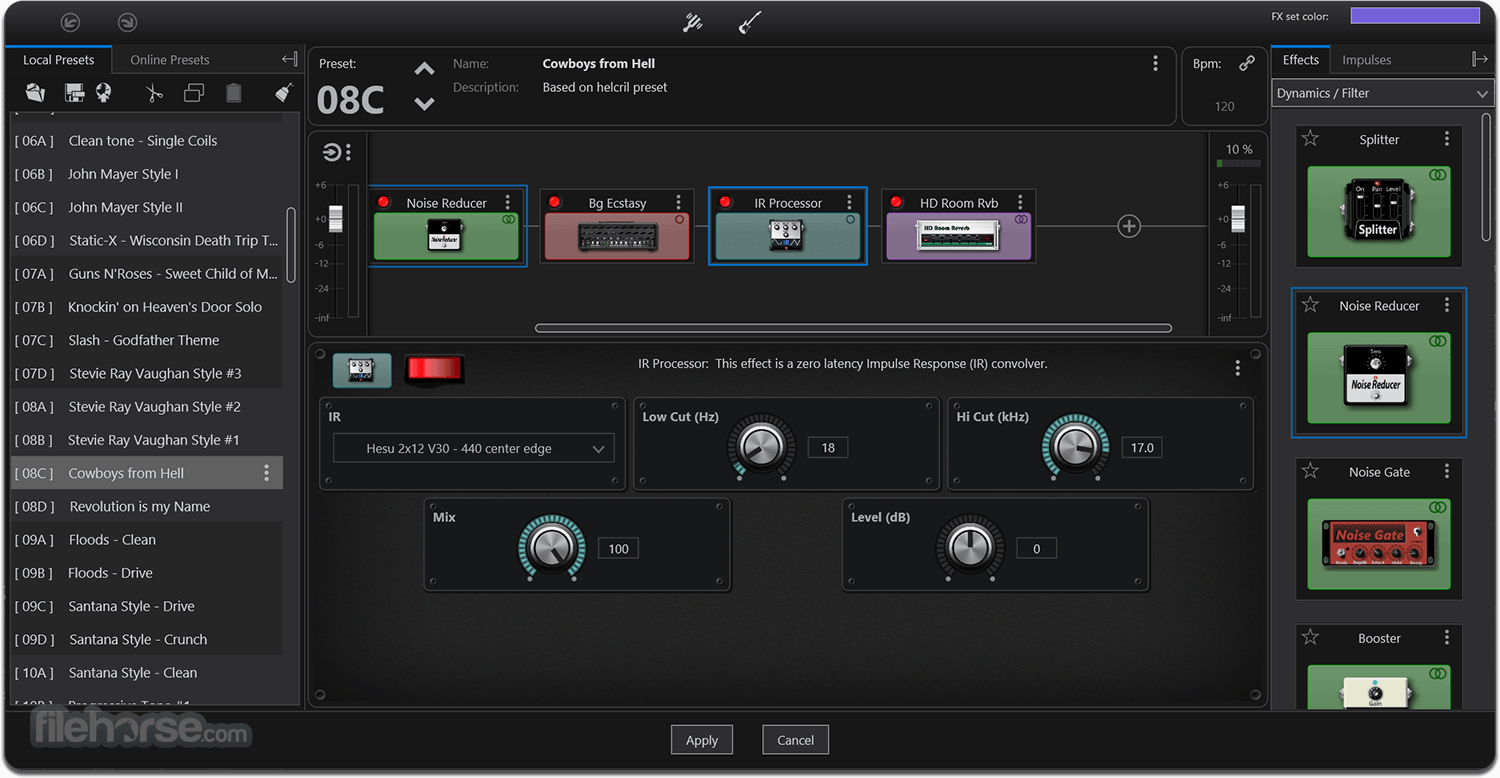Viewport: 1500px width, 778px height.
Task: Switch to the Local Presets tab
Action: [x=59, y=60]
